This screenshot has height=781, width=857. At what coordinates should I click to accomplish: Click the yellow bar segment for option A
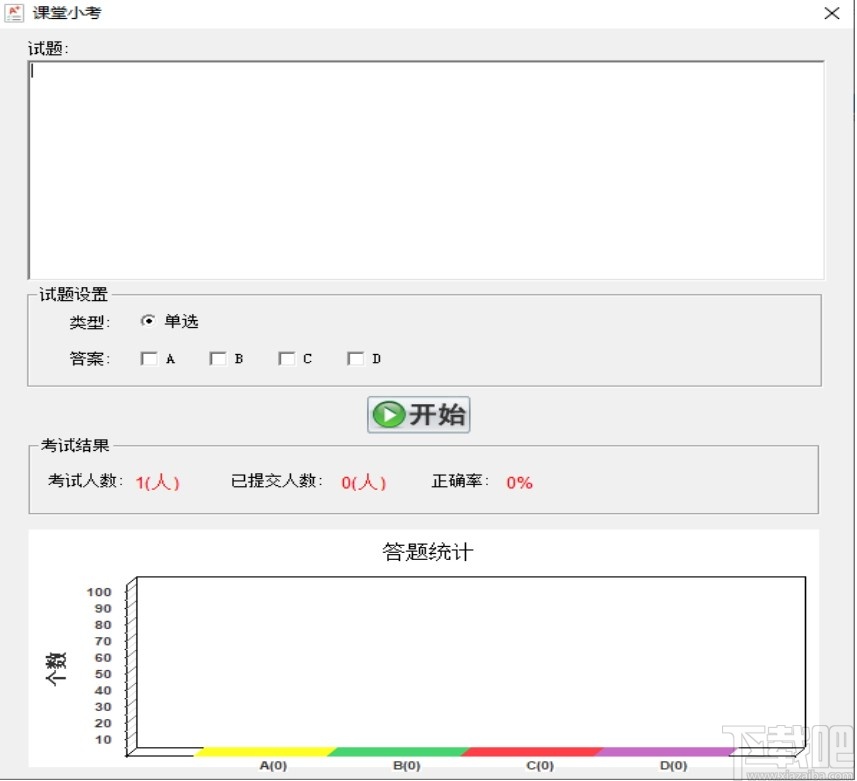point(268,747)
